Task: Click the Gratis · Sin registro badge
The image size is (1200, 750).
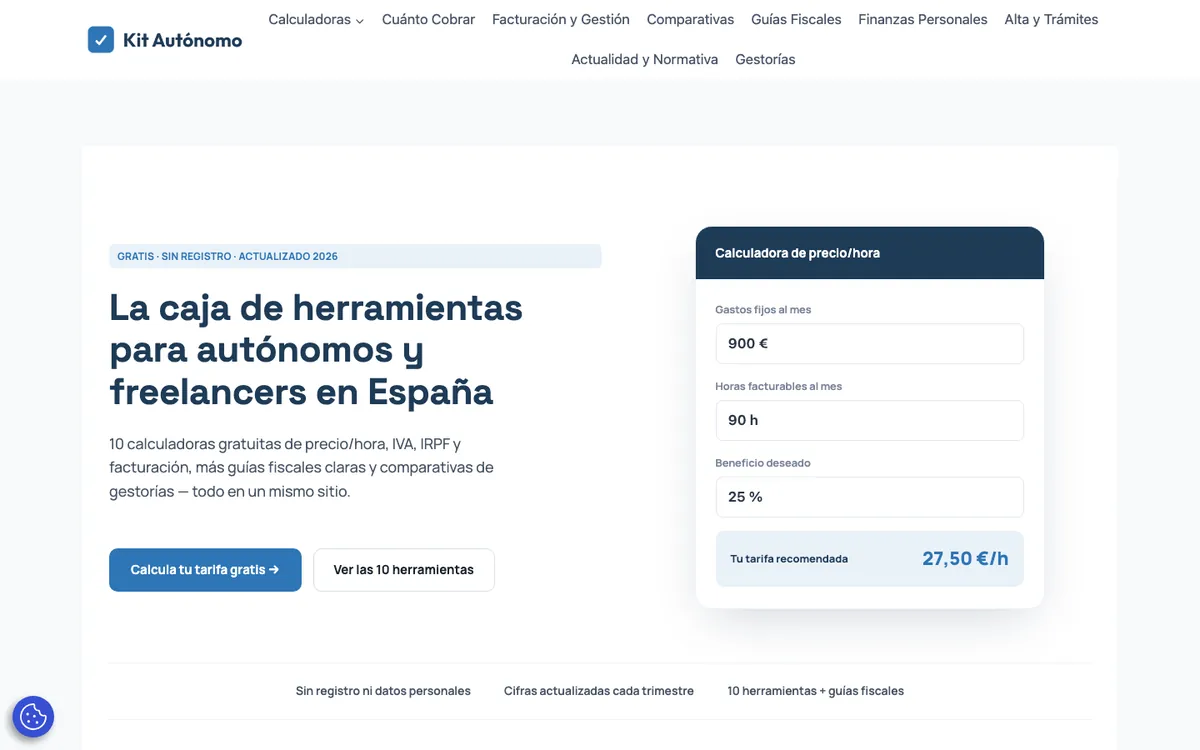Action: [355, 256]
